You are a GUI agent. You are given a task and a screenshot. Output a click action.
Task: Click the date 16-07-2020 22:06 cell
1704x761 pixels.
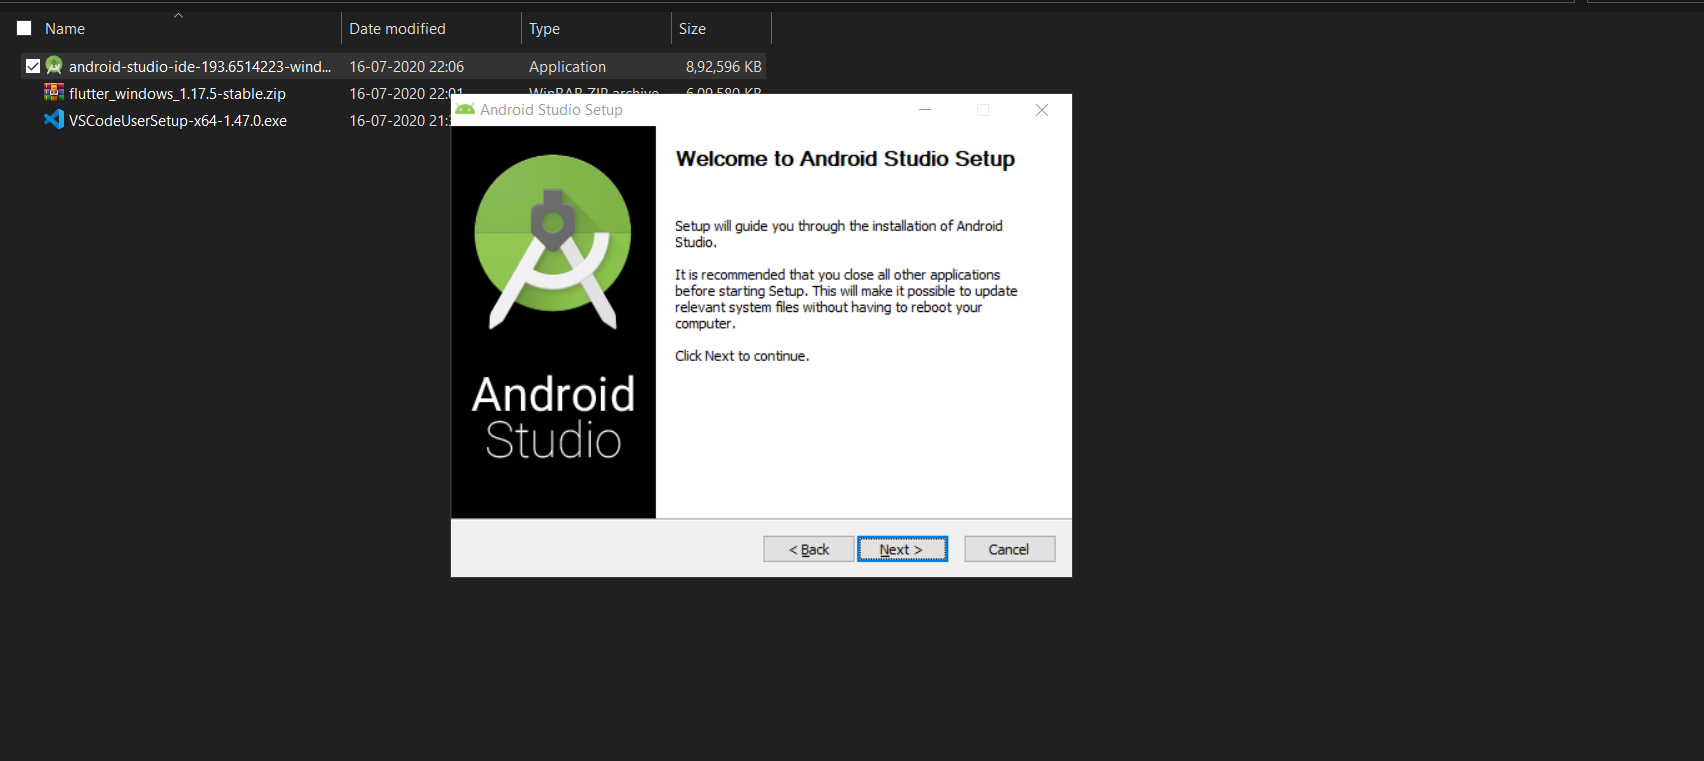coord(406,67)
